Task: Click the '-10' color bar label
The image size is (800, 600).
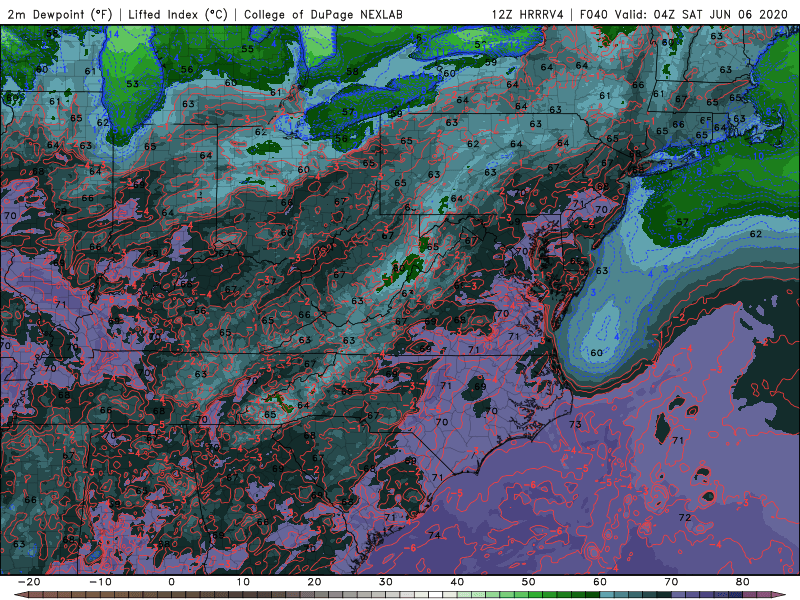Action: point(100,582)
